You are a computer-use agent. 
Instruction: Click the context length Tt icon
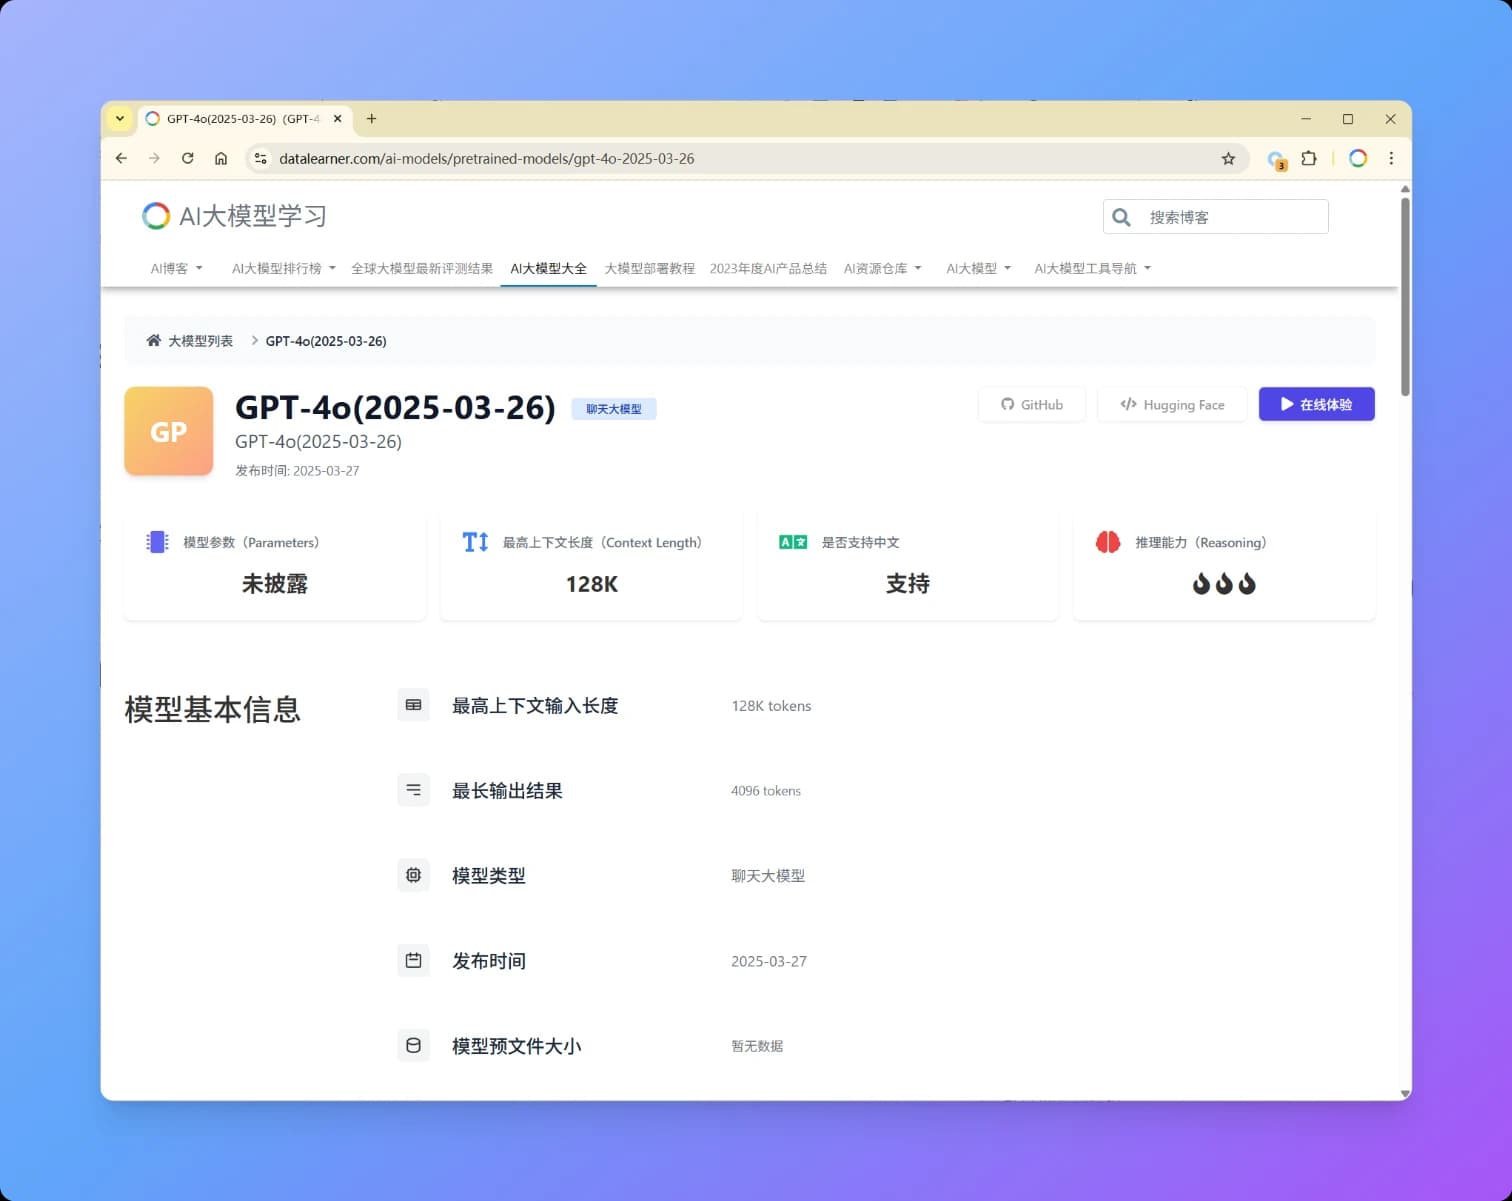click(x=475, y=541)
